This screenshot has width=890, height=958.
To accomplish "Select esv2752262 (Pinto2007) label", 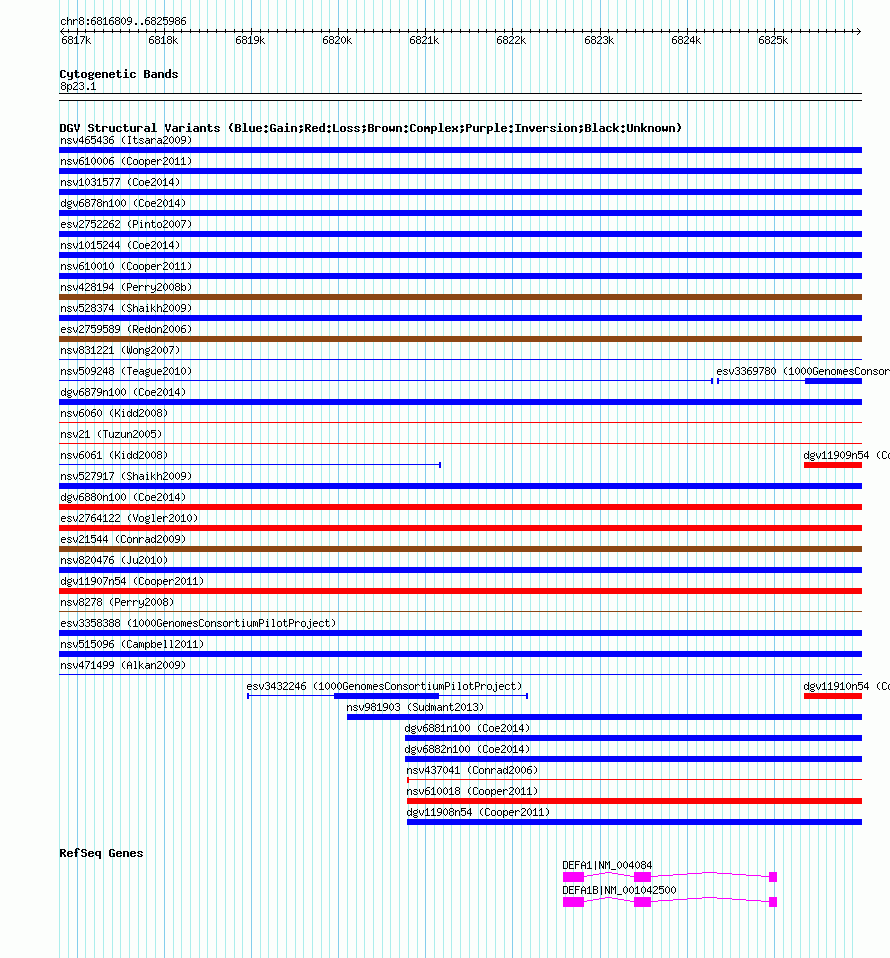I will 126,224.
